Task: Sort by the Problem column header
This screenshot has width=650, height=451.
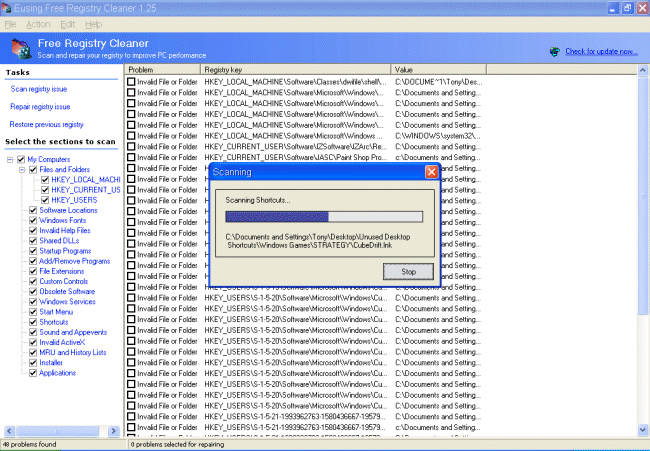Action: click(x=162, y=70)
